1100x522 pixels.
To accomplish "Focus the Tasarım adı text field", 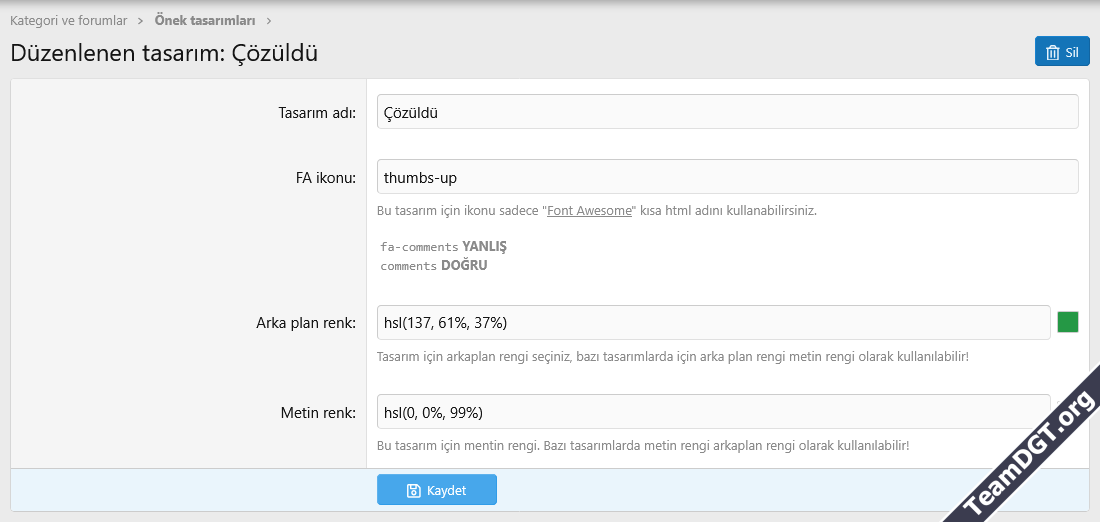I will click(x=727, y=112).
